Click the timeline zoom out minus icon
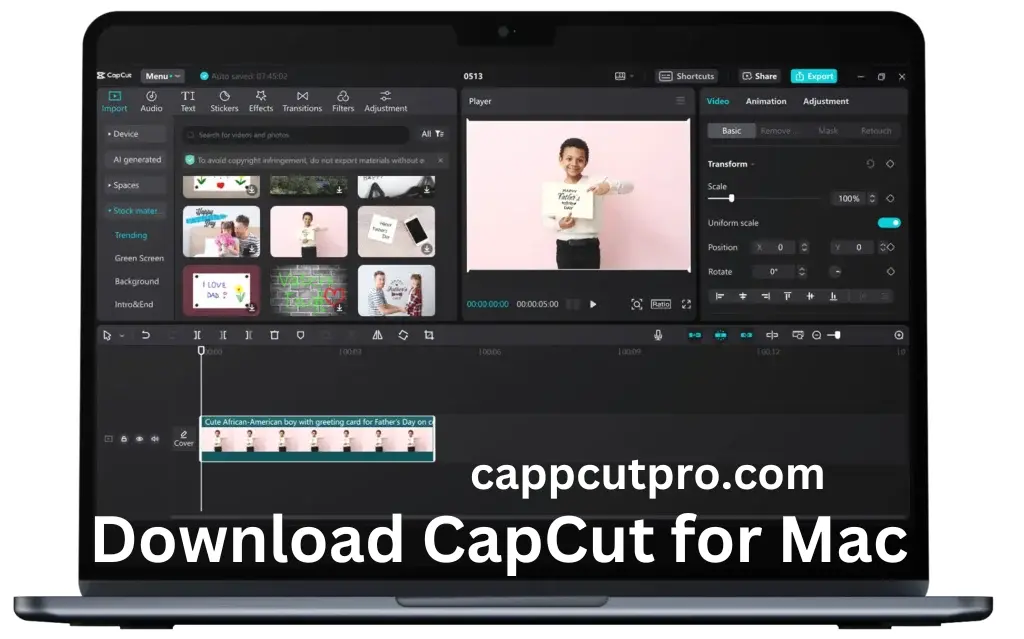The image size is (1024, 639). click(816, 335)
